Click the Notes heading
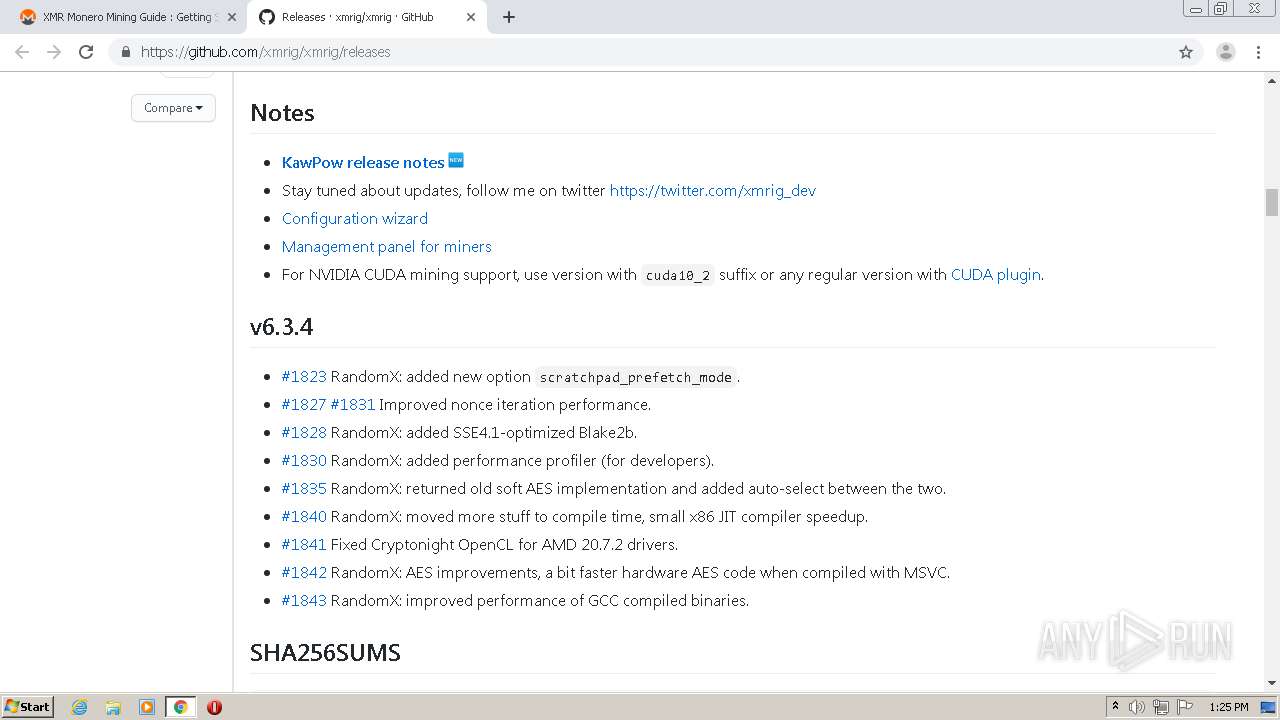 click(282, 113)
